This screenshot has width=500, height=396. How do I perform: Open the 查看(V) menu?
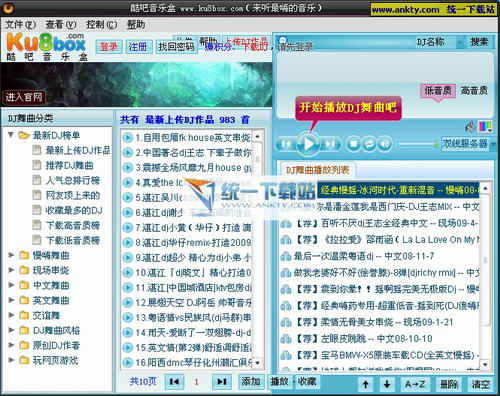click(x=61, y=25)
